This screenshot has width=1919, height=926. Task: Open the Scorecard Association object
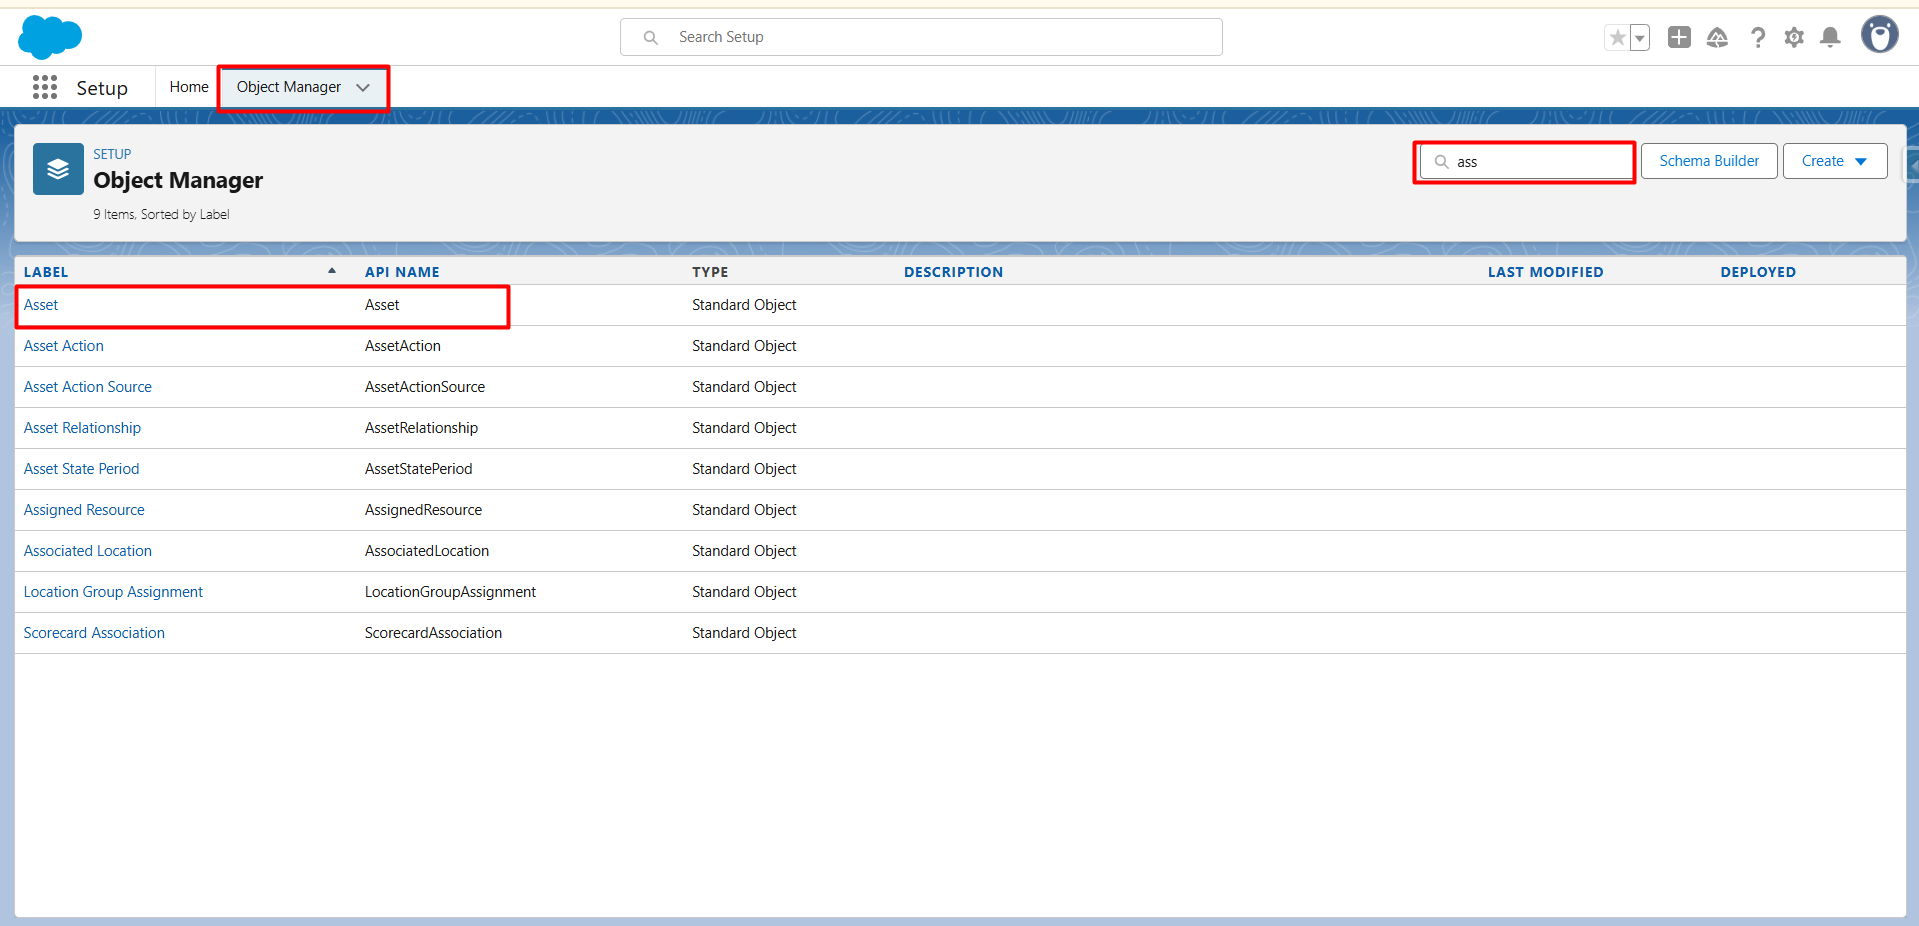tap(94, 633)
